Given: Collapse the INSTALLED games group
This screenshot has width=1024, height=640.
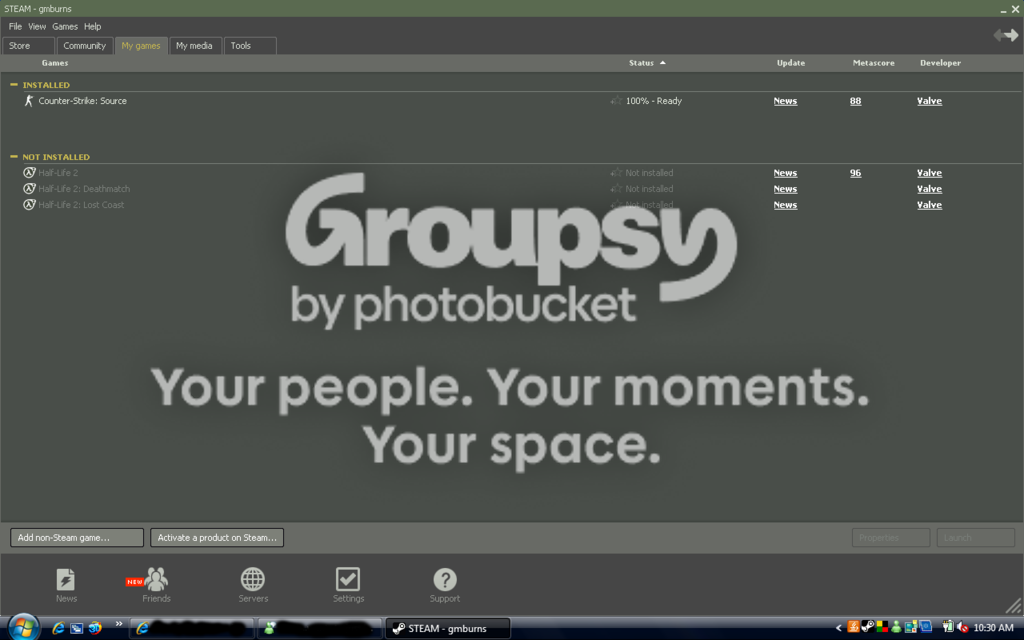Looking at the screenshot, I should click(14, 85).
